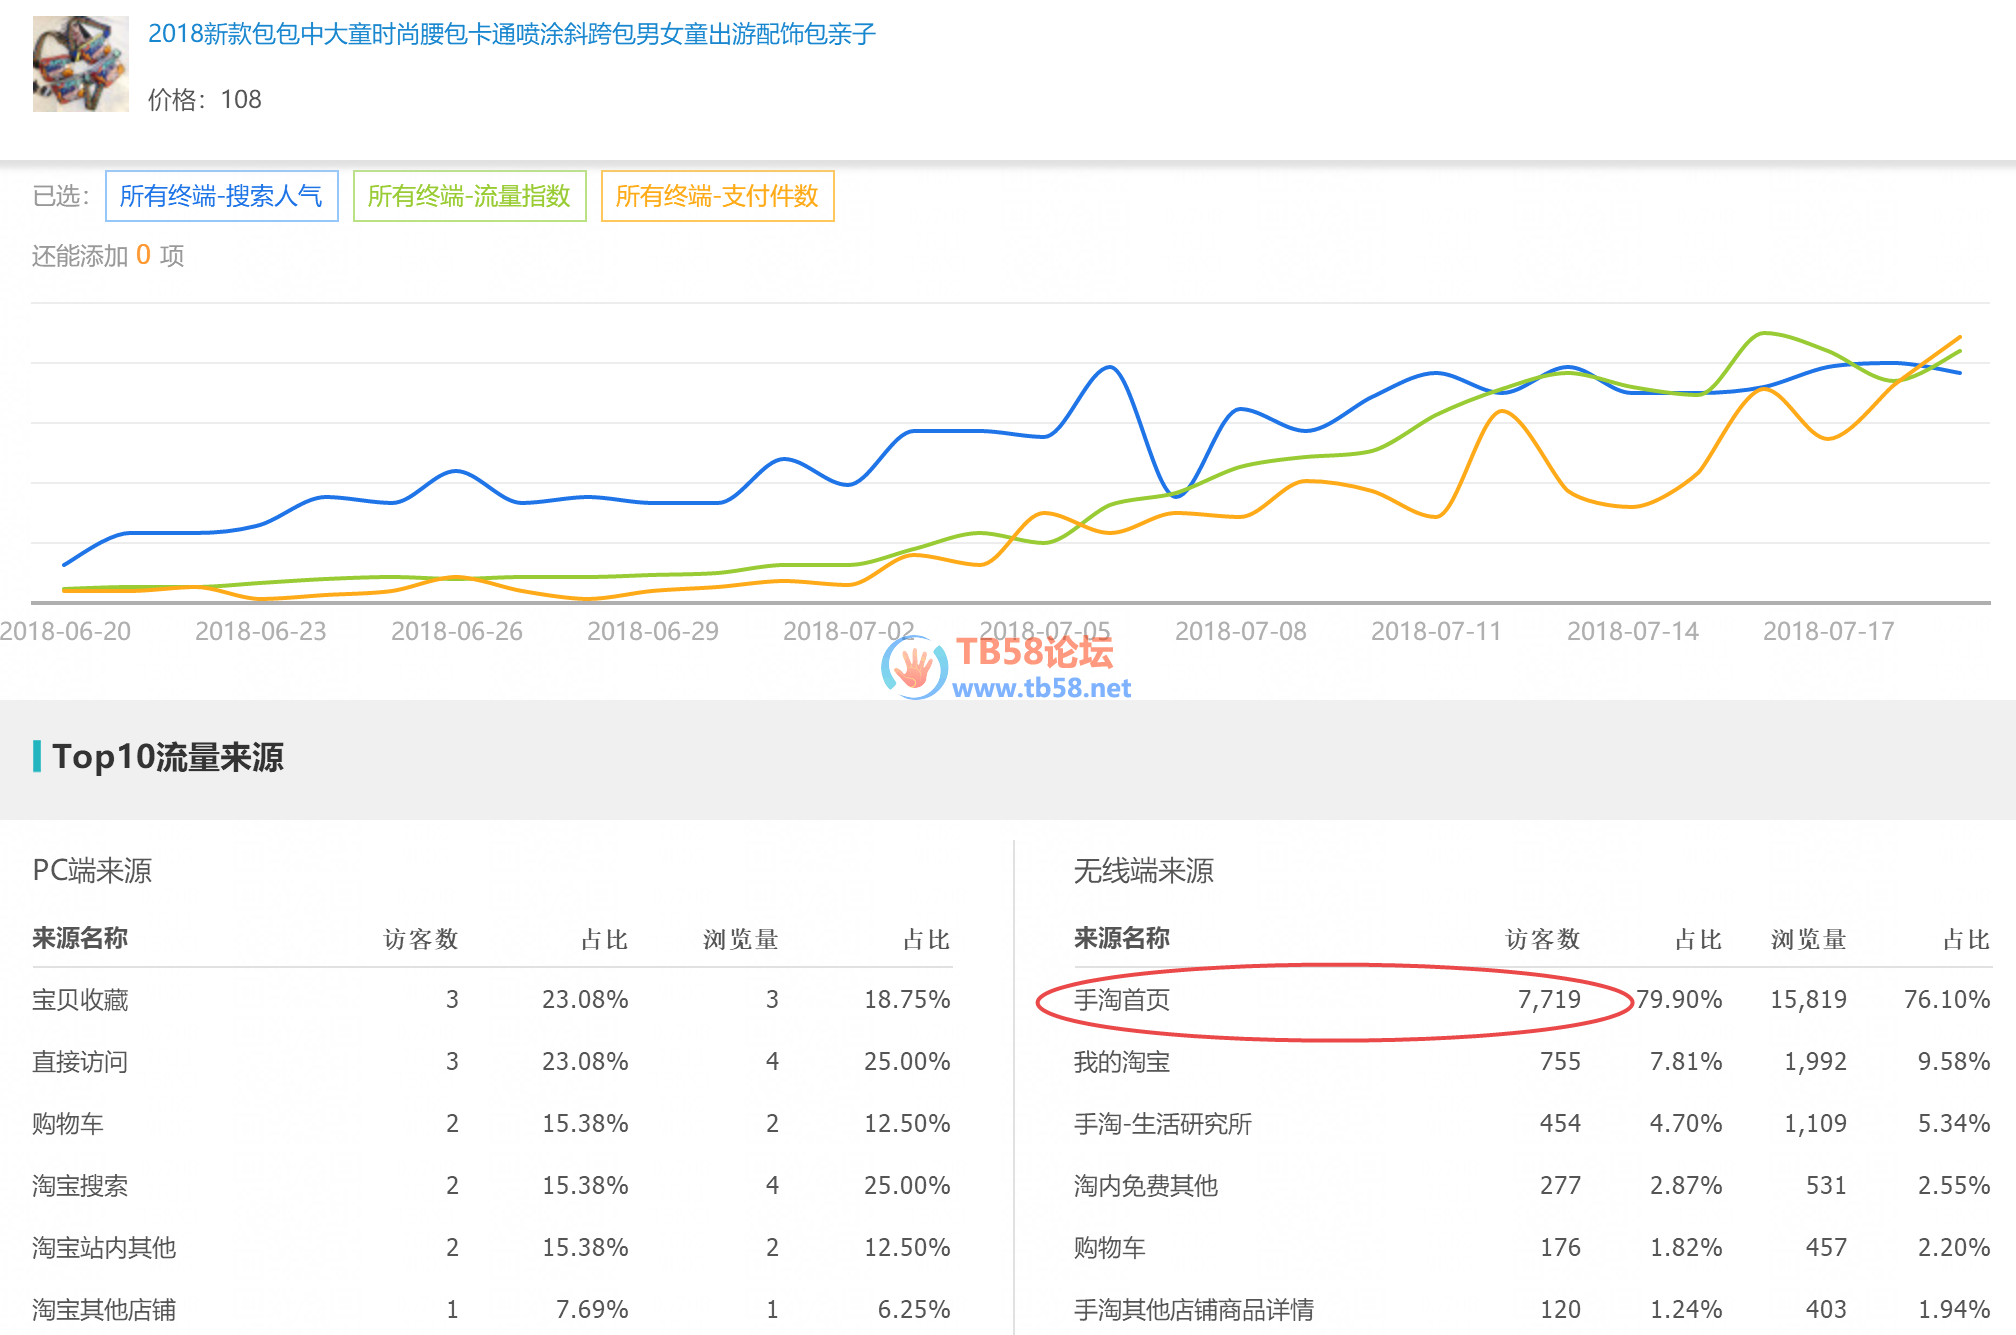The width and height of the screenshot is (2016, 1335).
Task: Select the 手淘首页 source row
Action: [x=1532, y=1000]
